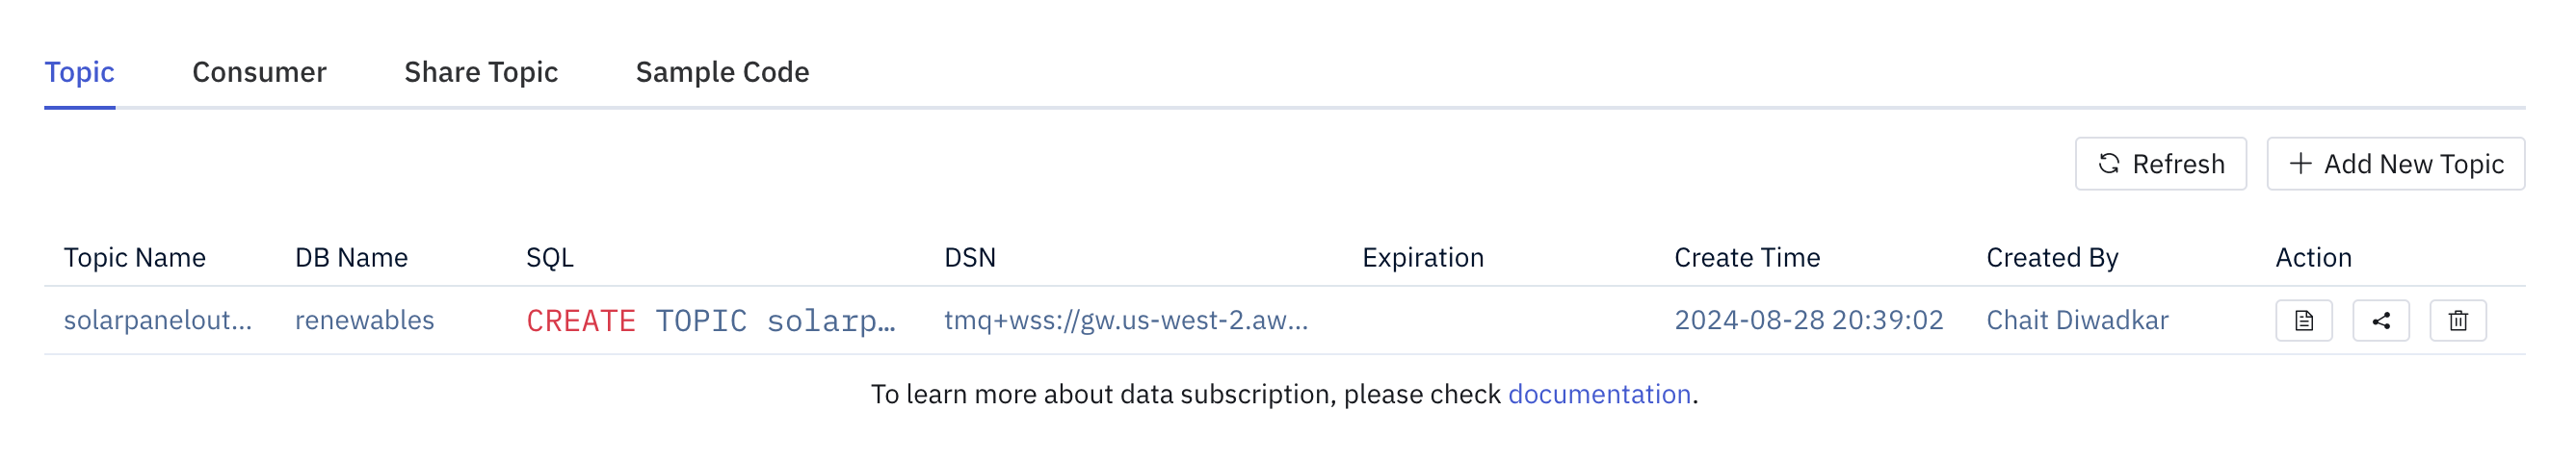Click the tmq+wss DSN value
Viewport: 2576px width, 462px height.
1126,320
